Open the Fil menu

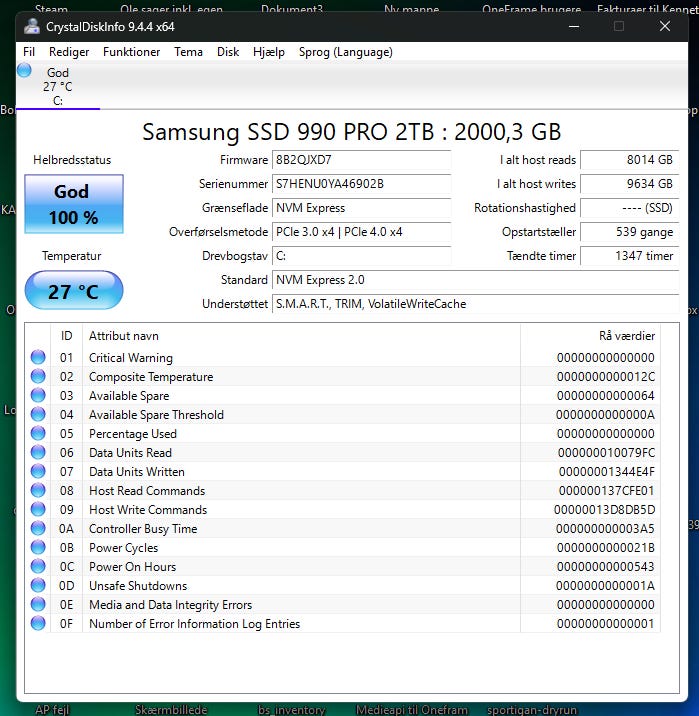(29, 52)
